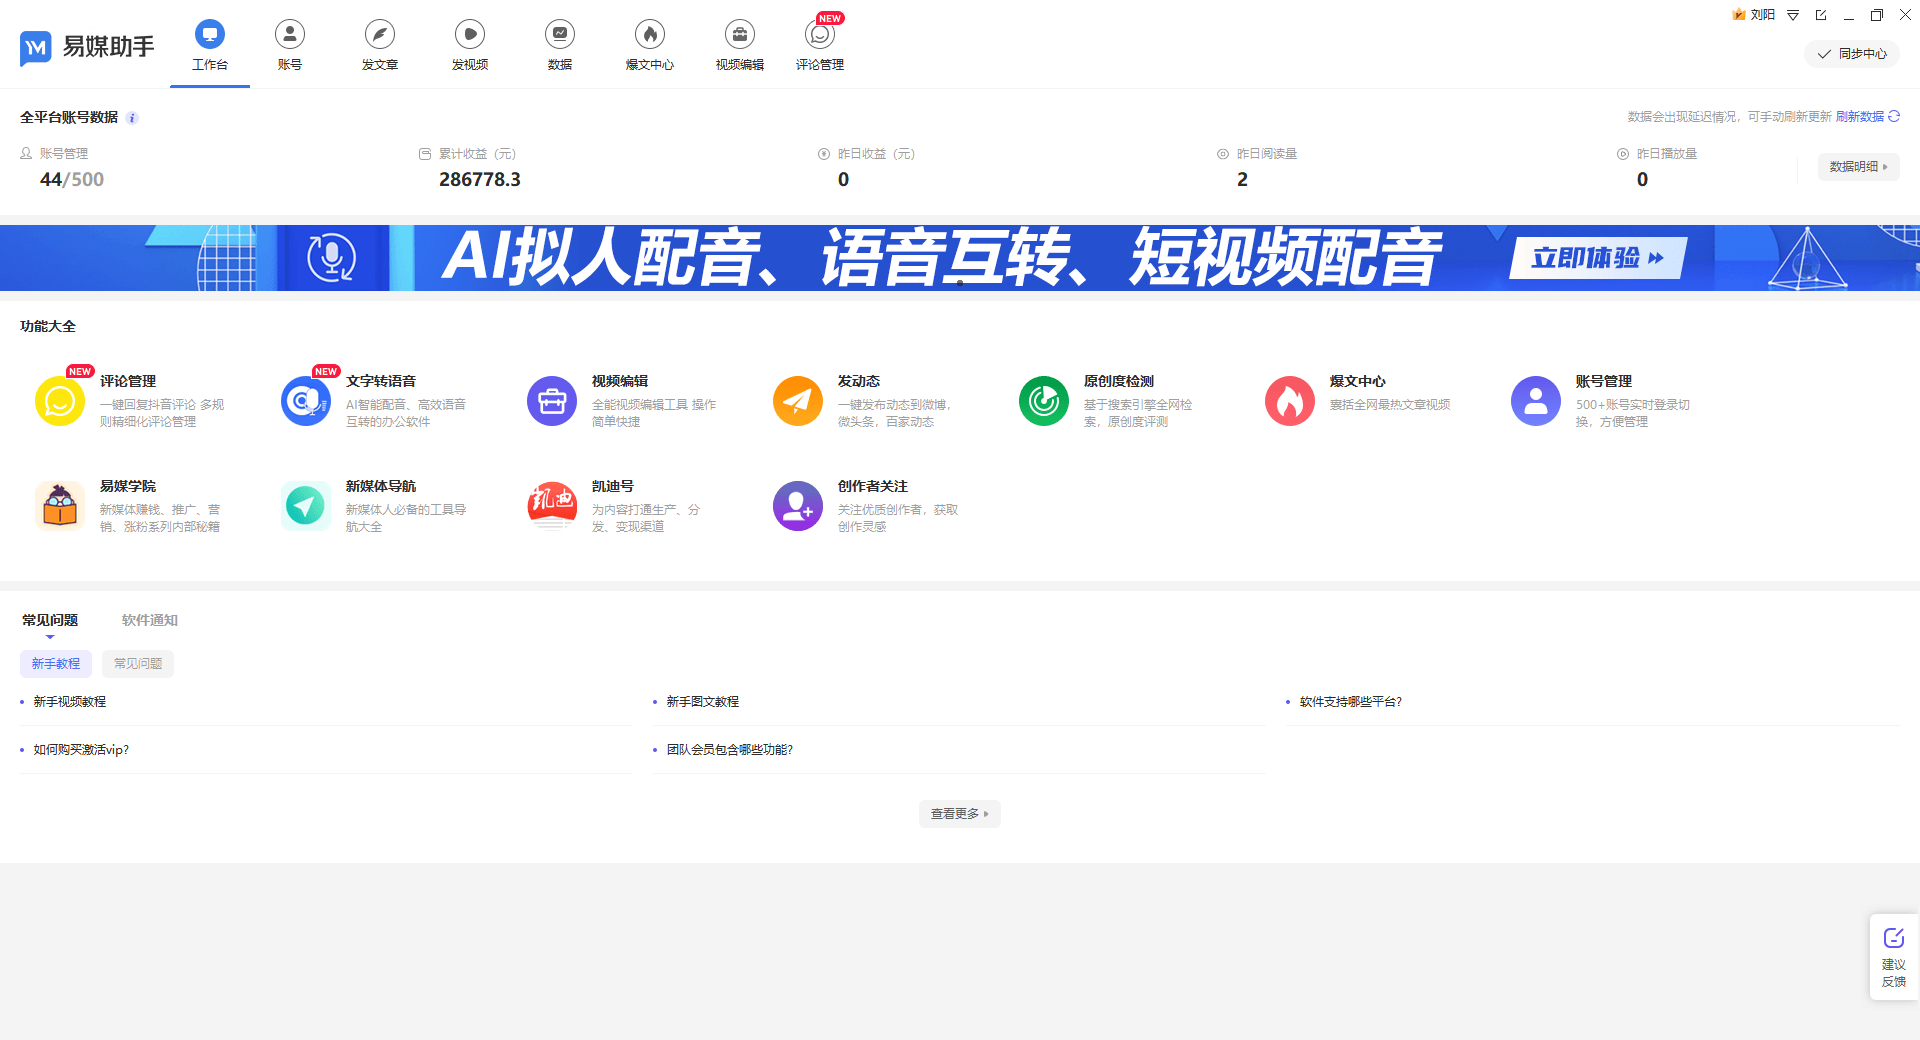Select the 新手教程 filter tab
This screenshot has height=1040, width=1920.
point(56,663)
